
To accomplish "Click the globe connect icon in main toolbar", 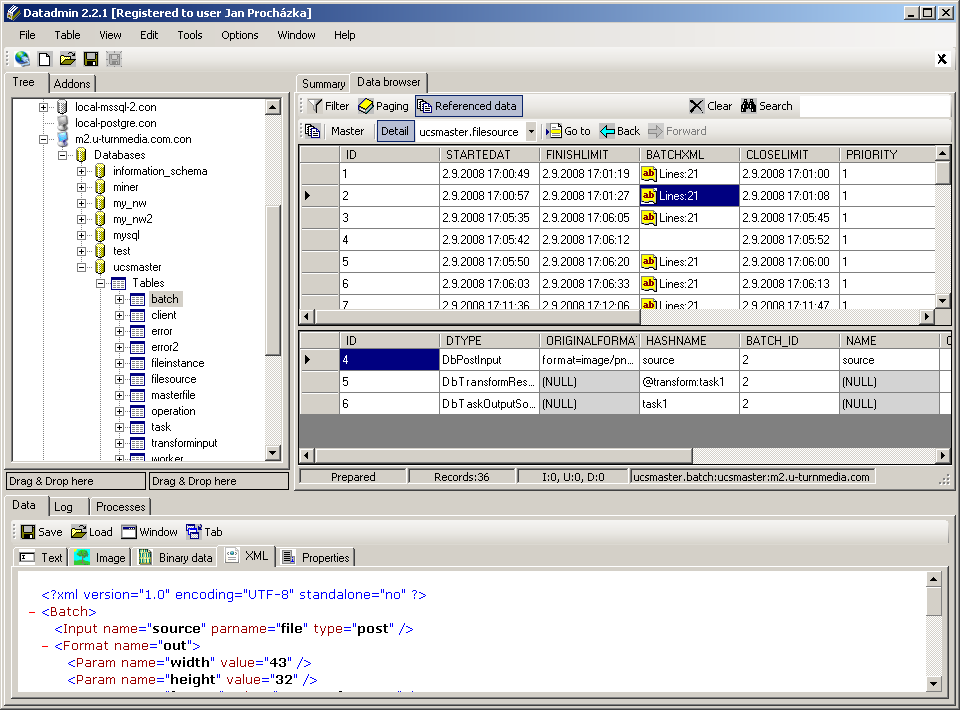I will 22,59.
